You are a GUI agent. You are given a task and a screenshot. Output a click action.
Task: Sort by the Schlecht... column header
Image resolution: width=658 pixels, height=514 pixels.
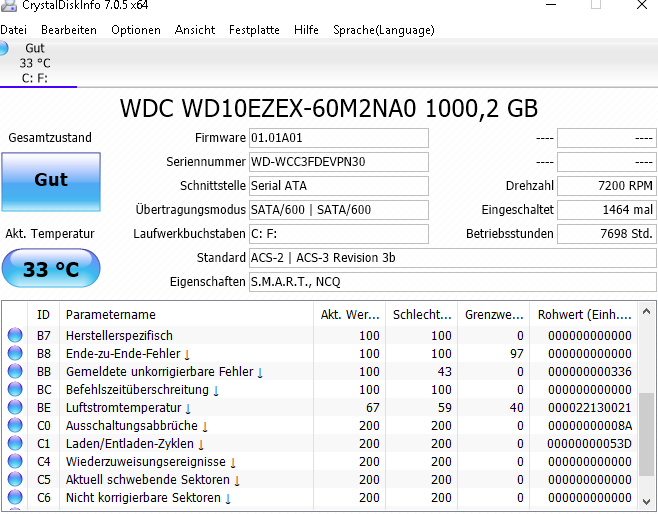pyautogui.click(x=422, y=315)
